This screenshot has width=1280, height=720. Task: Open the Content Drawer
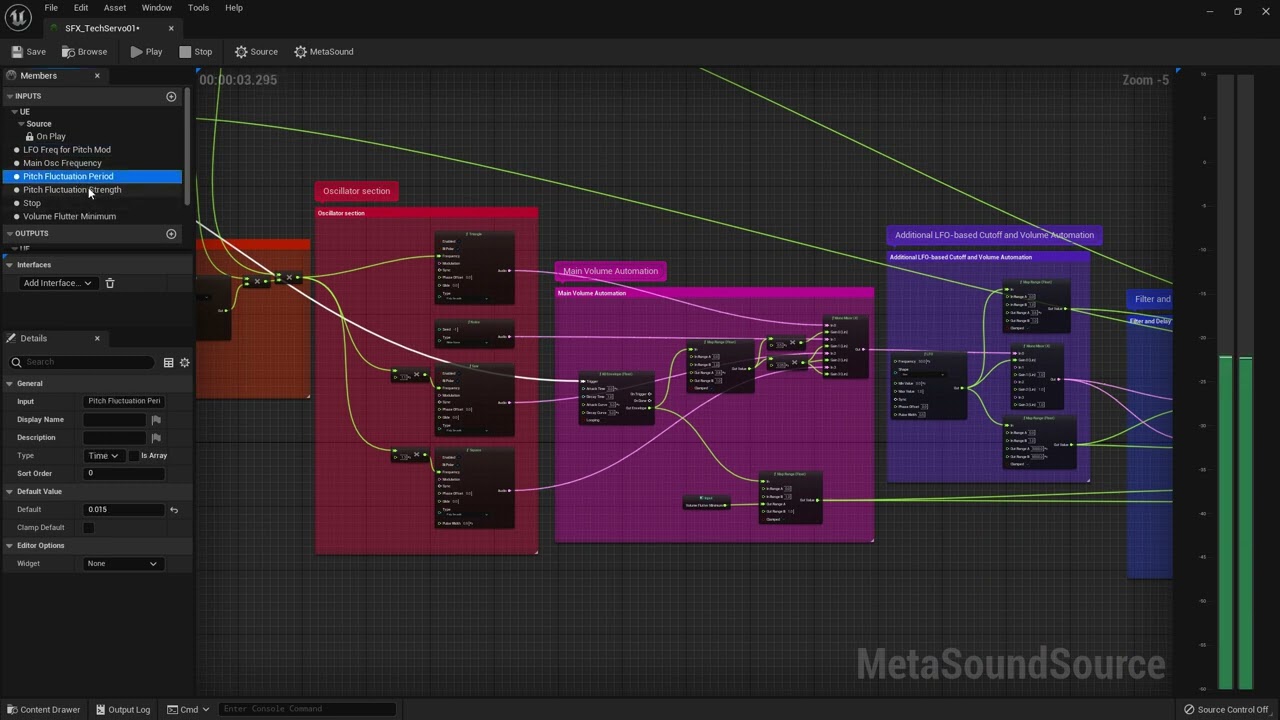pos(43,710)
